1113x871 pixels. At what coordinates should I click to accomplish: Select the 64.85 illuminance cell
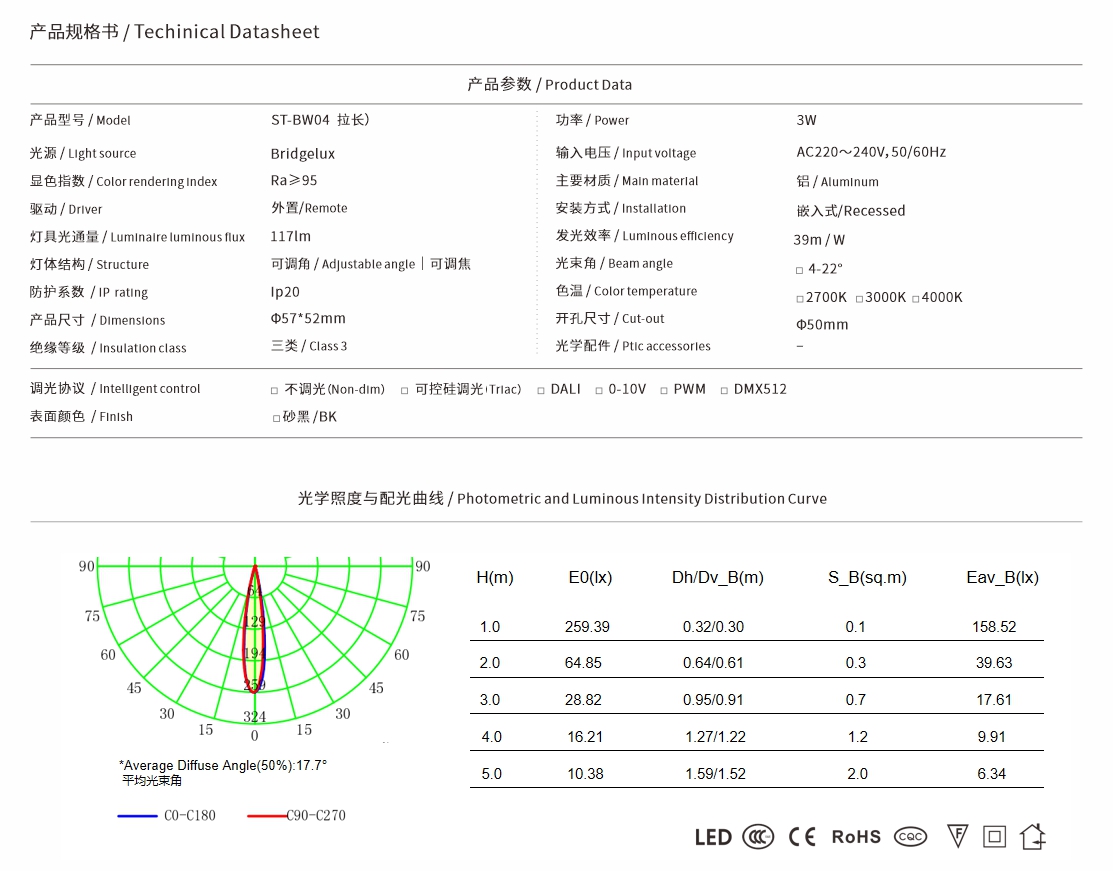(583, 663)
